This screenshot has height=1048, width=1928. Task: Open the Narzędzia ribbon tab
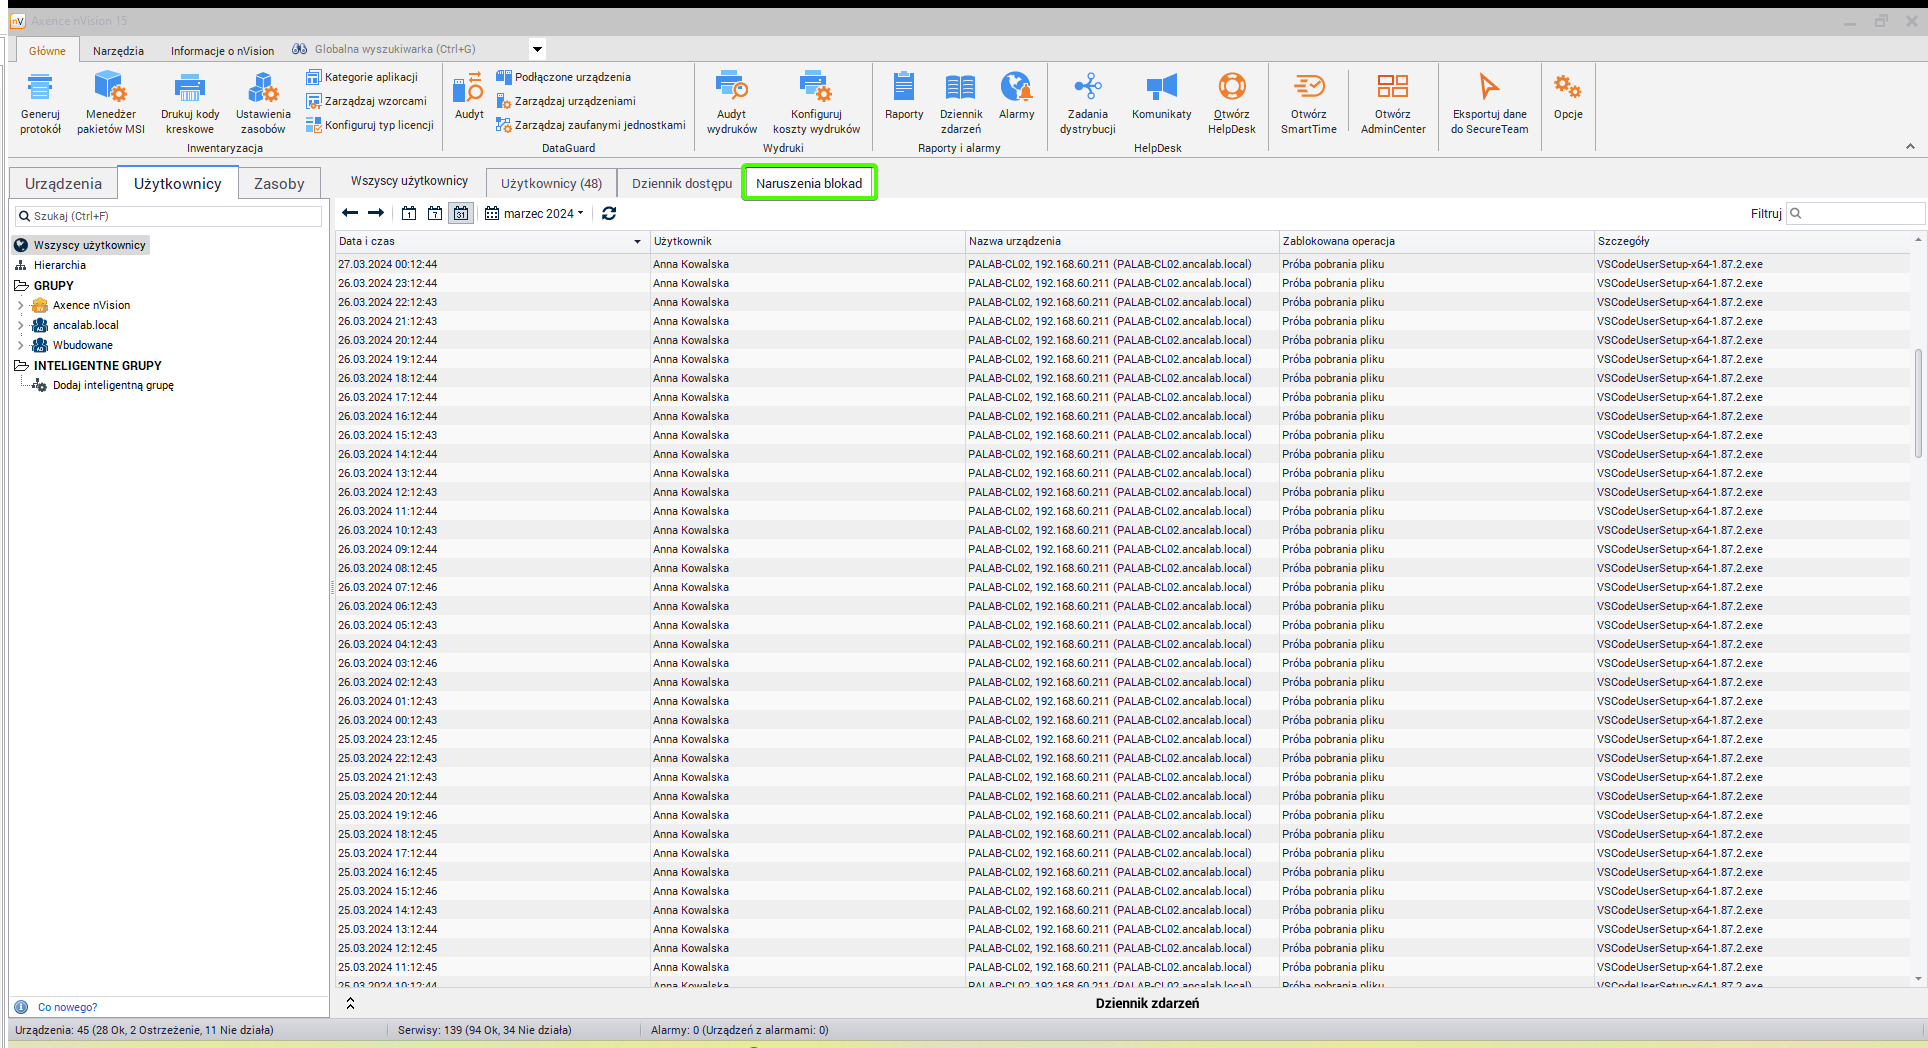[118, 50]
